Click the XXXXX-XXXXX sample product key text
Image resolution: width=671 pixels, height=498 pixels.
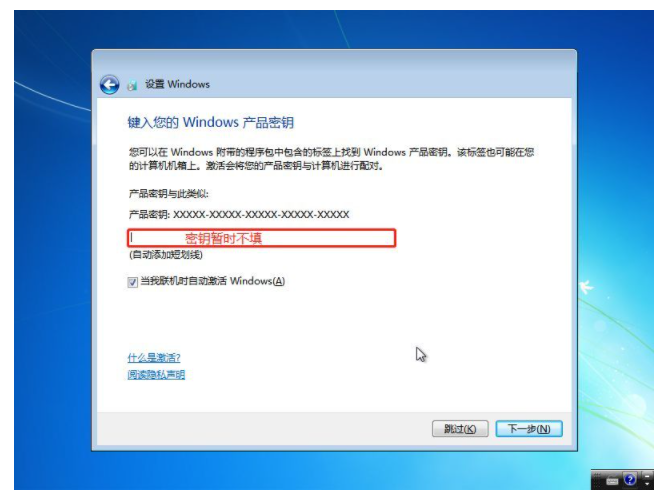261,214
